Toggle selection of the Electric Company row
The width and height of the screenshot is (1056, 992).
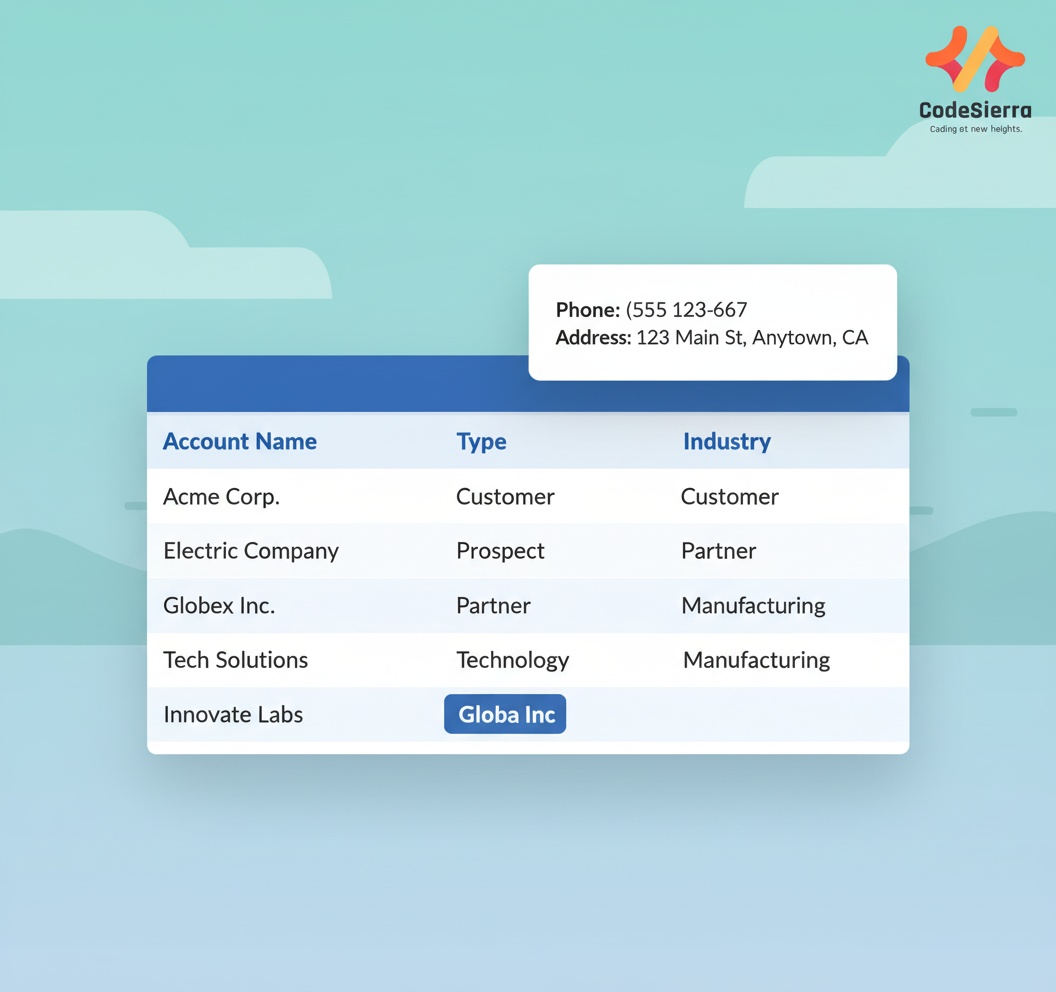pos(251,551)
